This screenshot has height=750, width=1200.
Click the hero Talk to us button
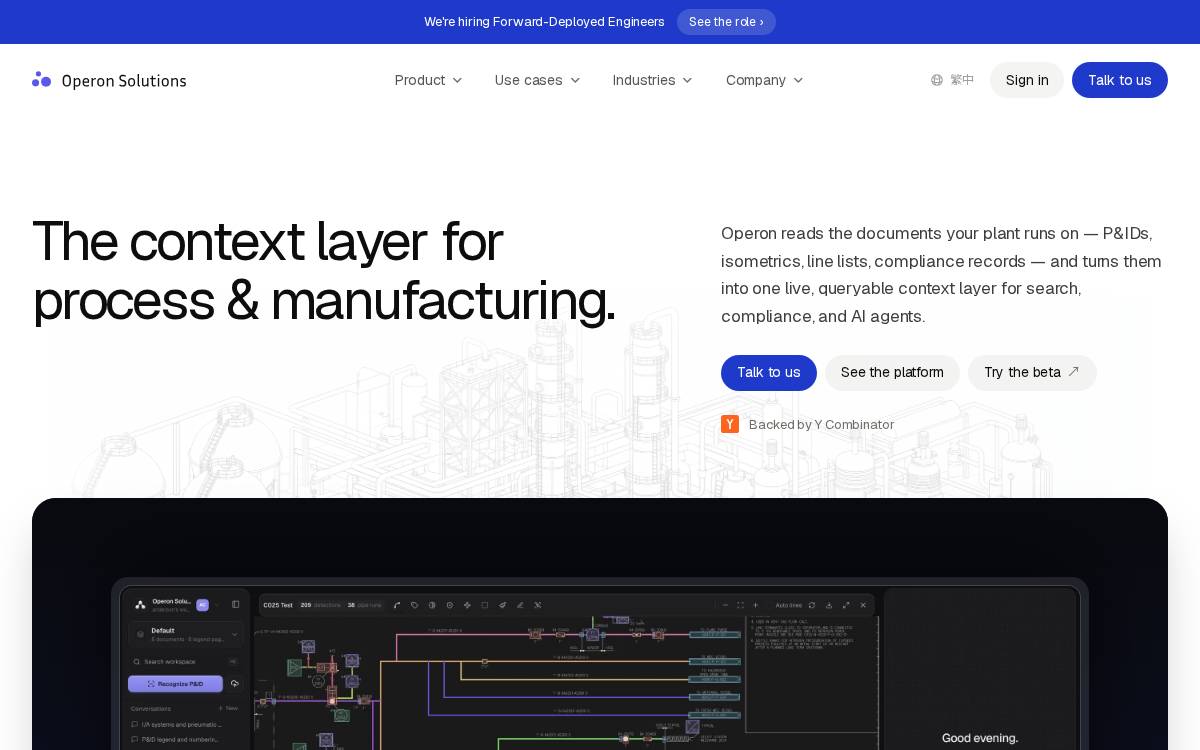click(769, 372)
